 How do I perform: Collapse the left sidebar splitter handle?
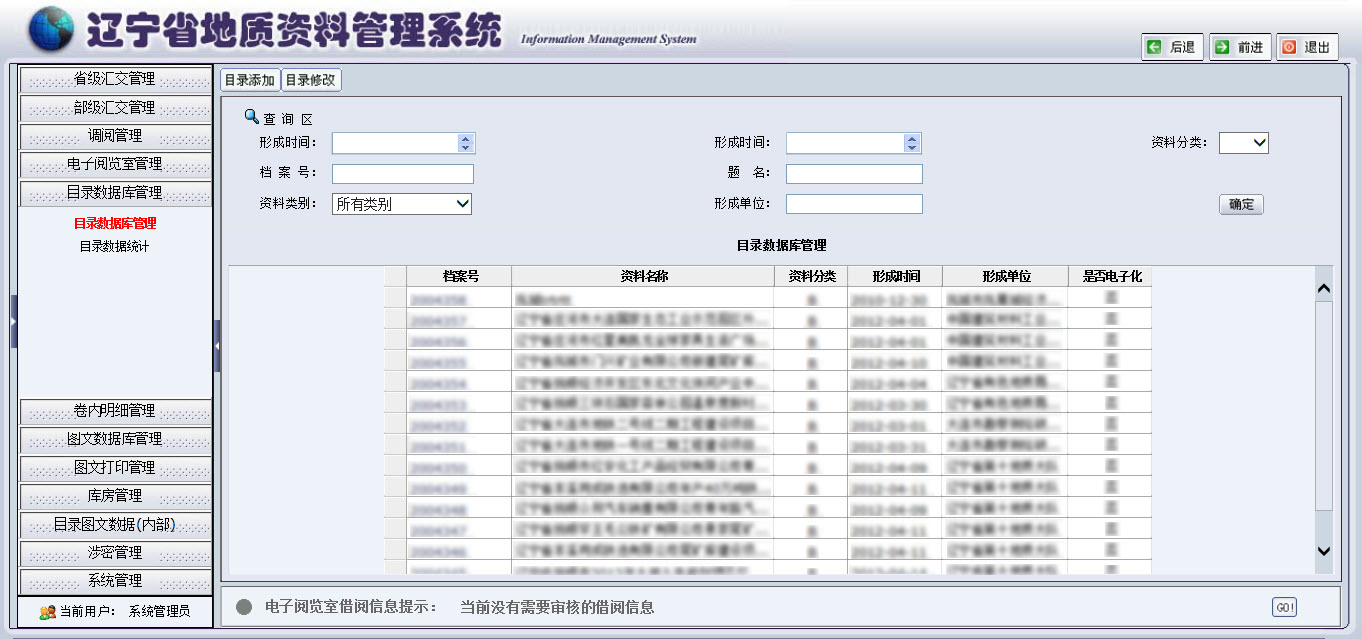point(217,345)
